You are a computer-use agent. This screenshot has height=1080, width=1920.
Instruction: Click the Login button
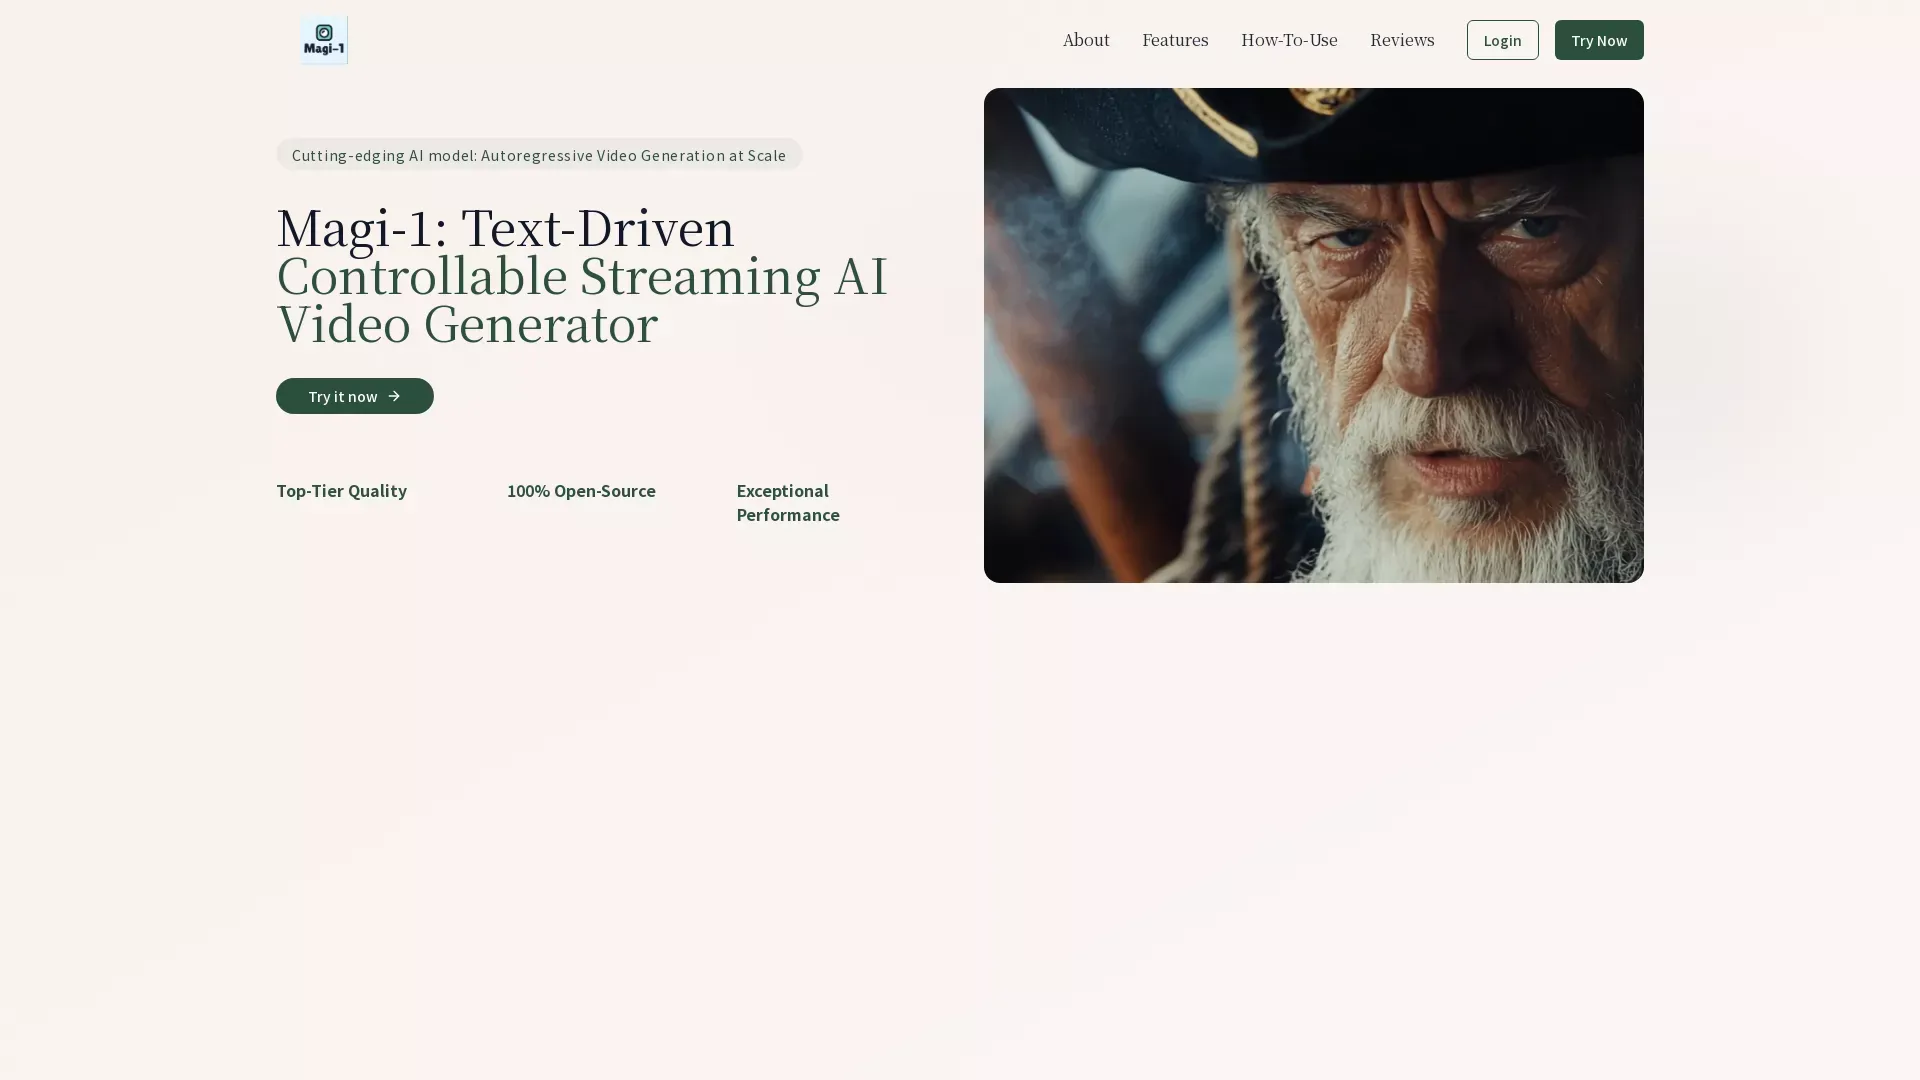(1502, 40)
